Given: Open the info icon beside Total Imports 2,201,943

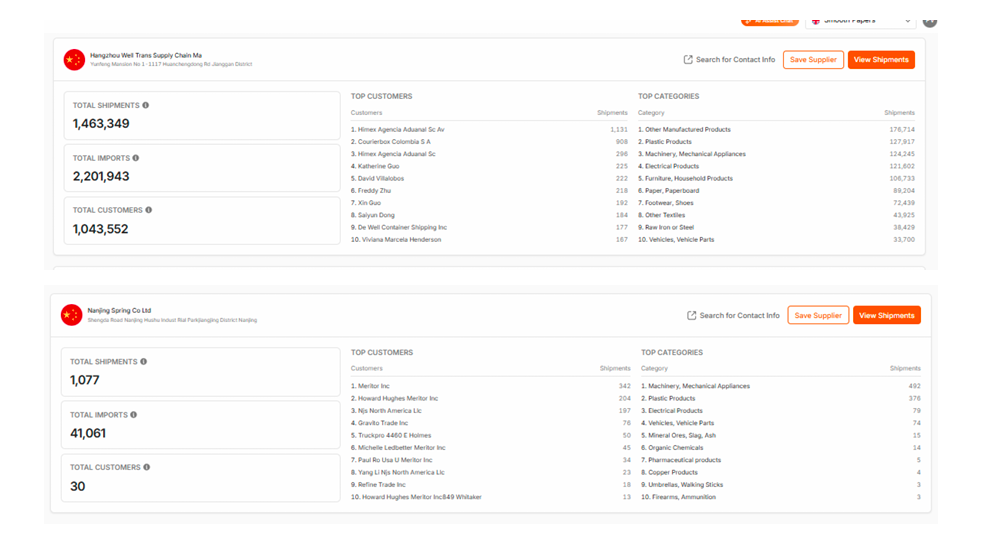Looking at the screenshot, I should coord(135,158).
